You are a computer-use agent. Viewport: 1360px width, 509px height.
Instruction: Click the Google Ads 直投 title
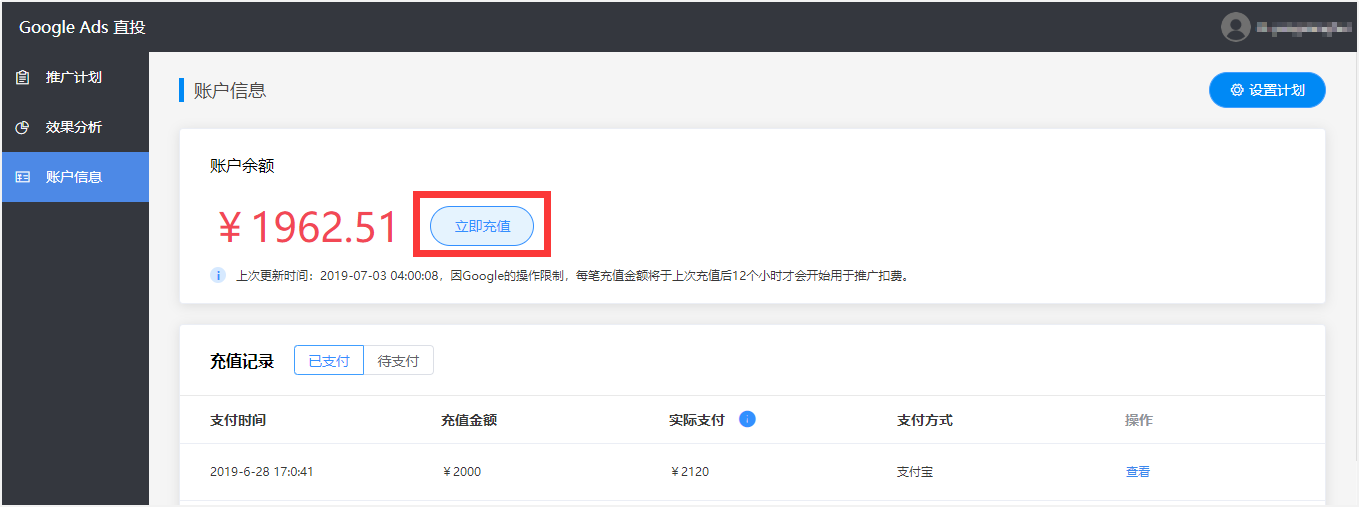[82, 27]
